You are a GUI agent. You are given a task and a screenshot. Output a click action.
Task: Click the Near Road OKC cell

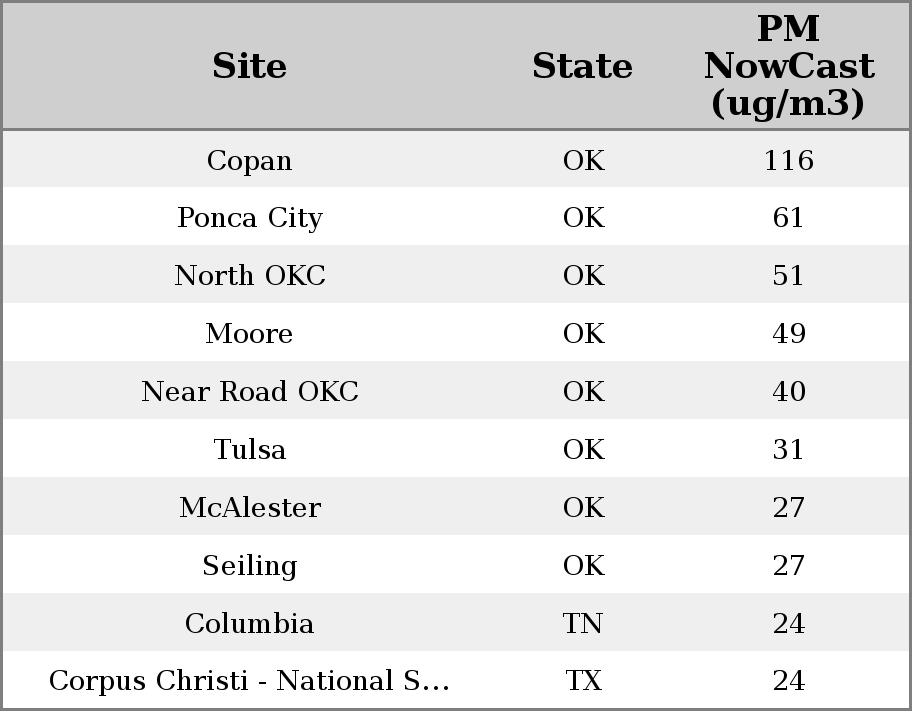tap(249, 392)
